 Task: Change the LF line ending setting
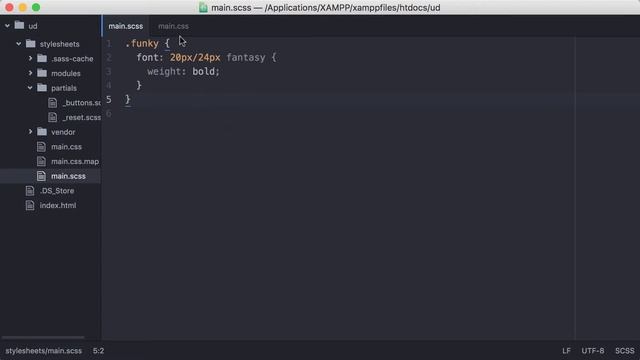click(x=566, y=351)
